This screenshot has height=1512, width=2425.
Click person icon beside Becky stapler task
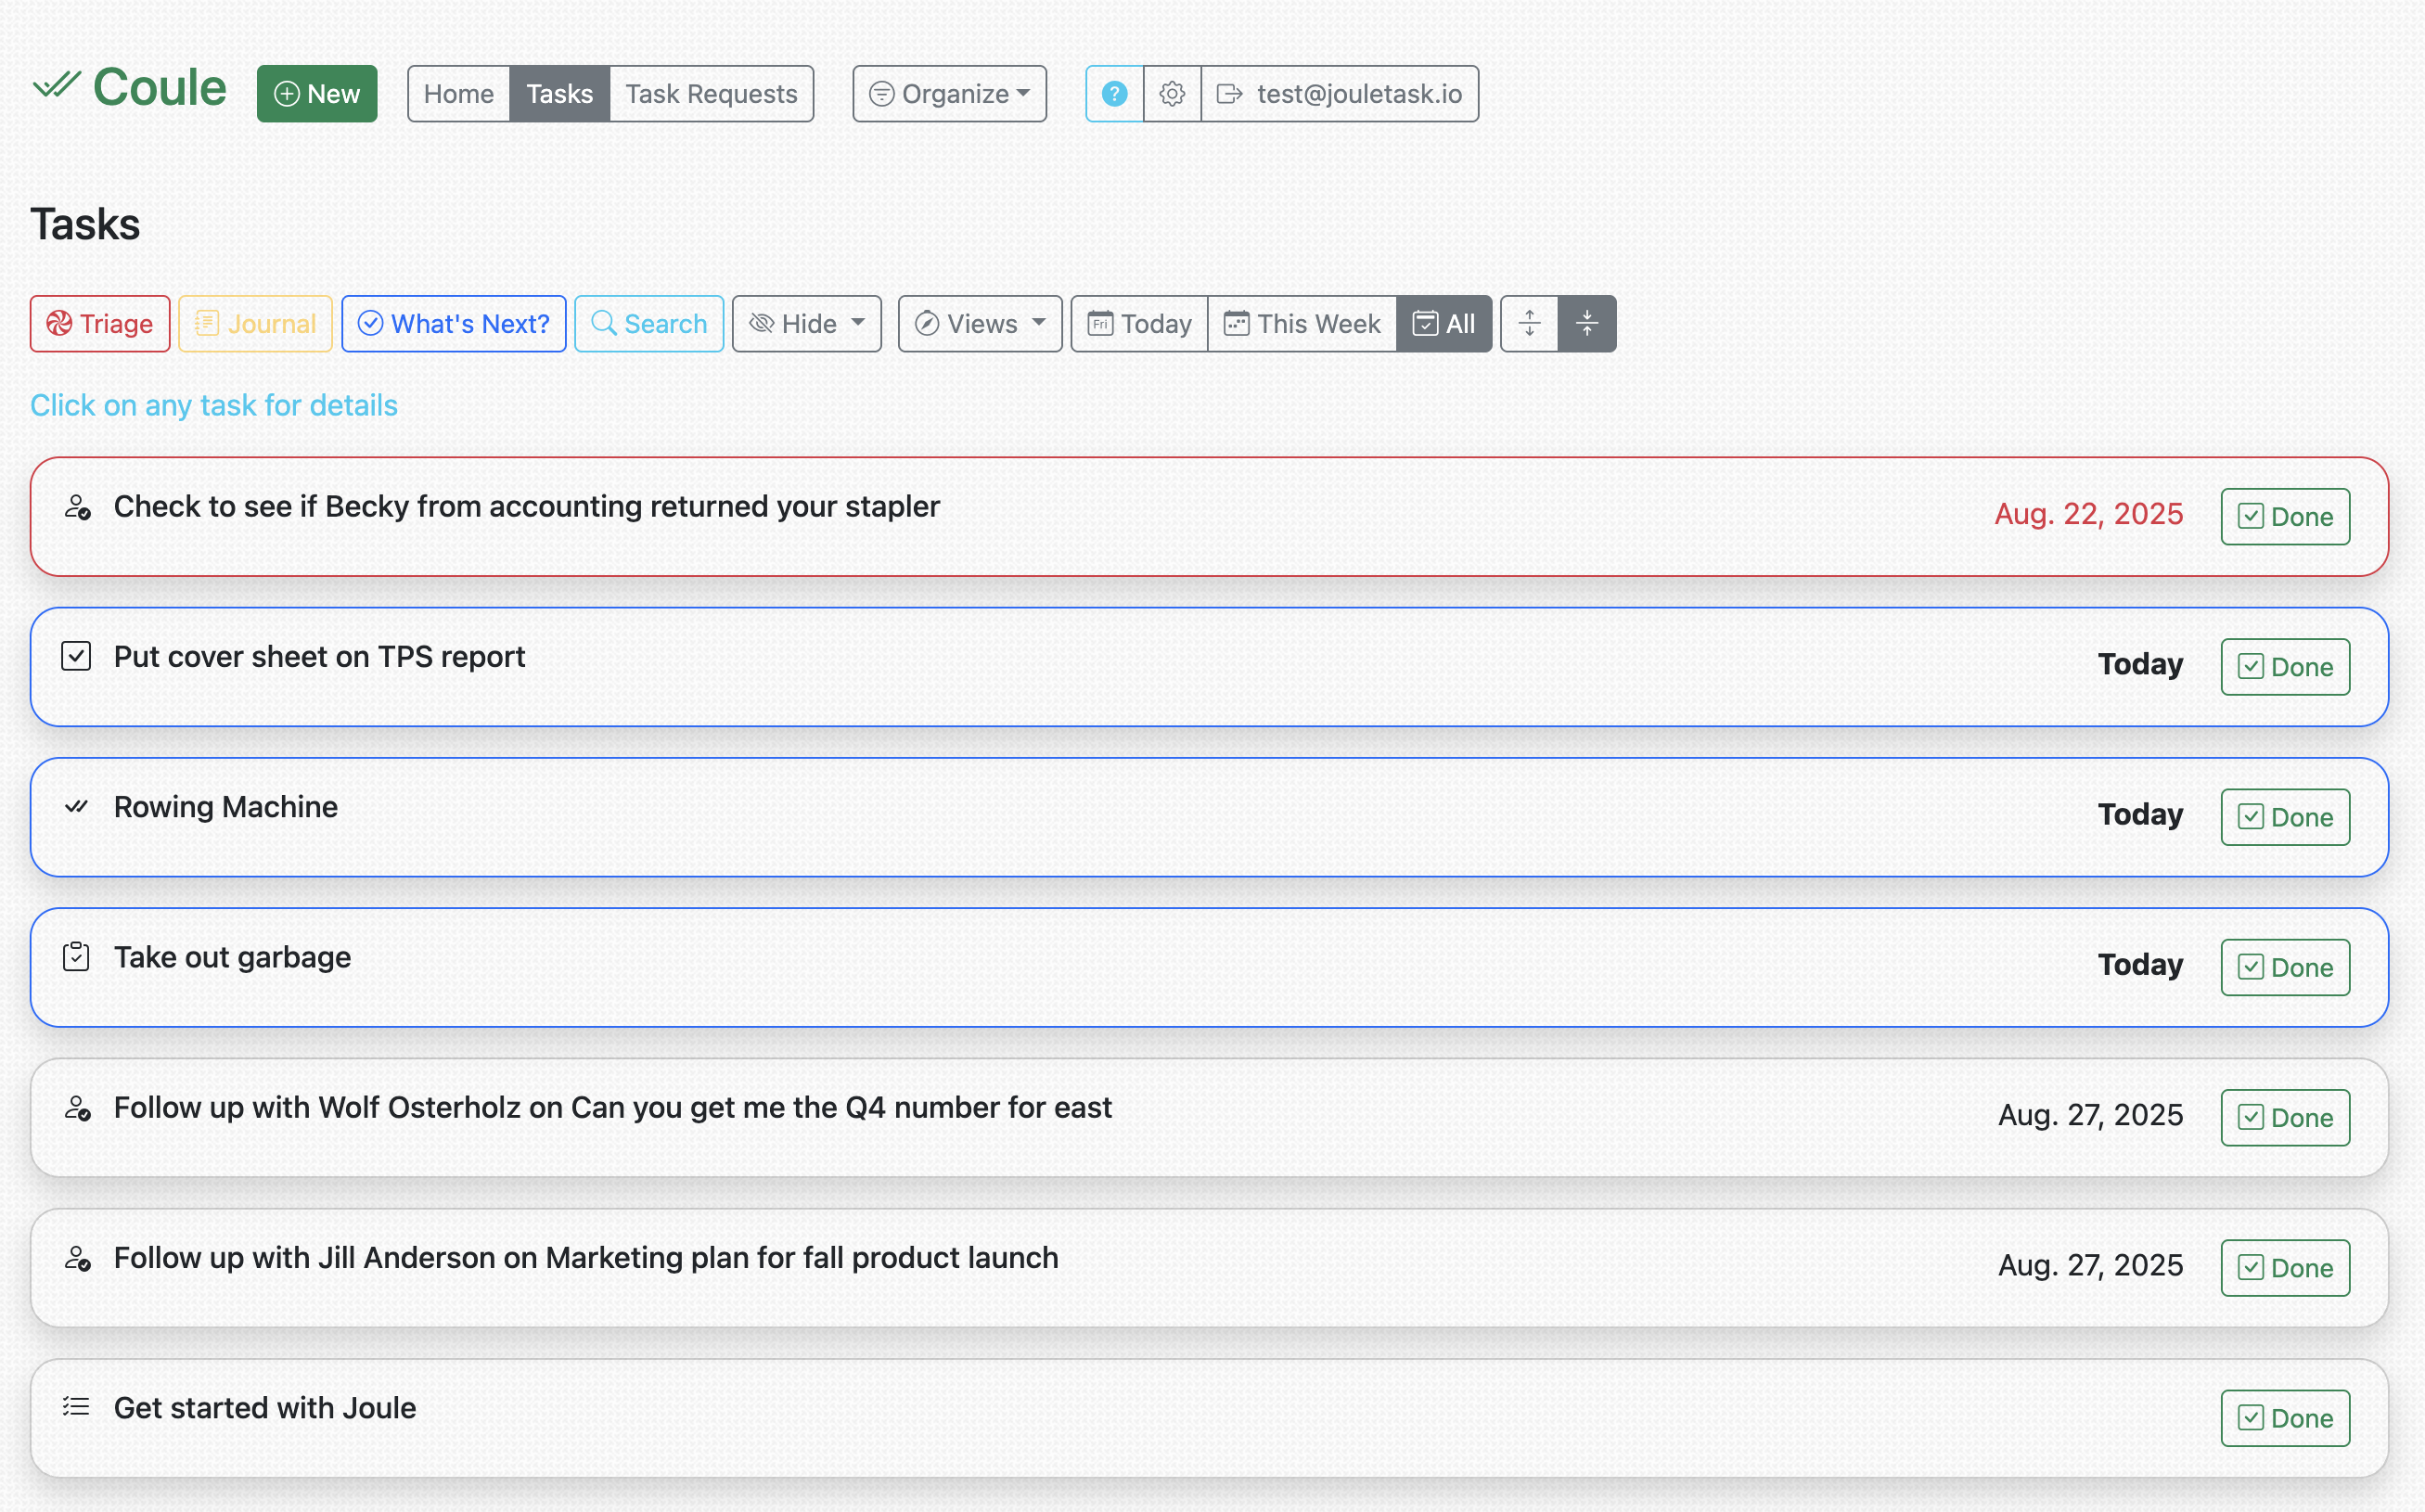coord(77,507)
